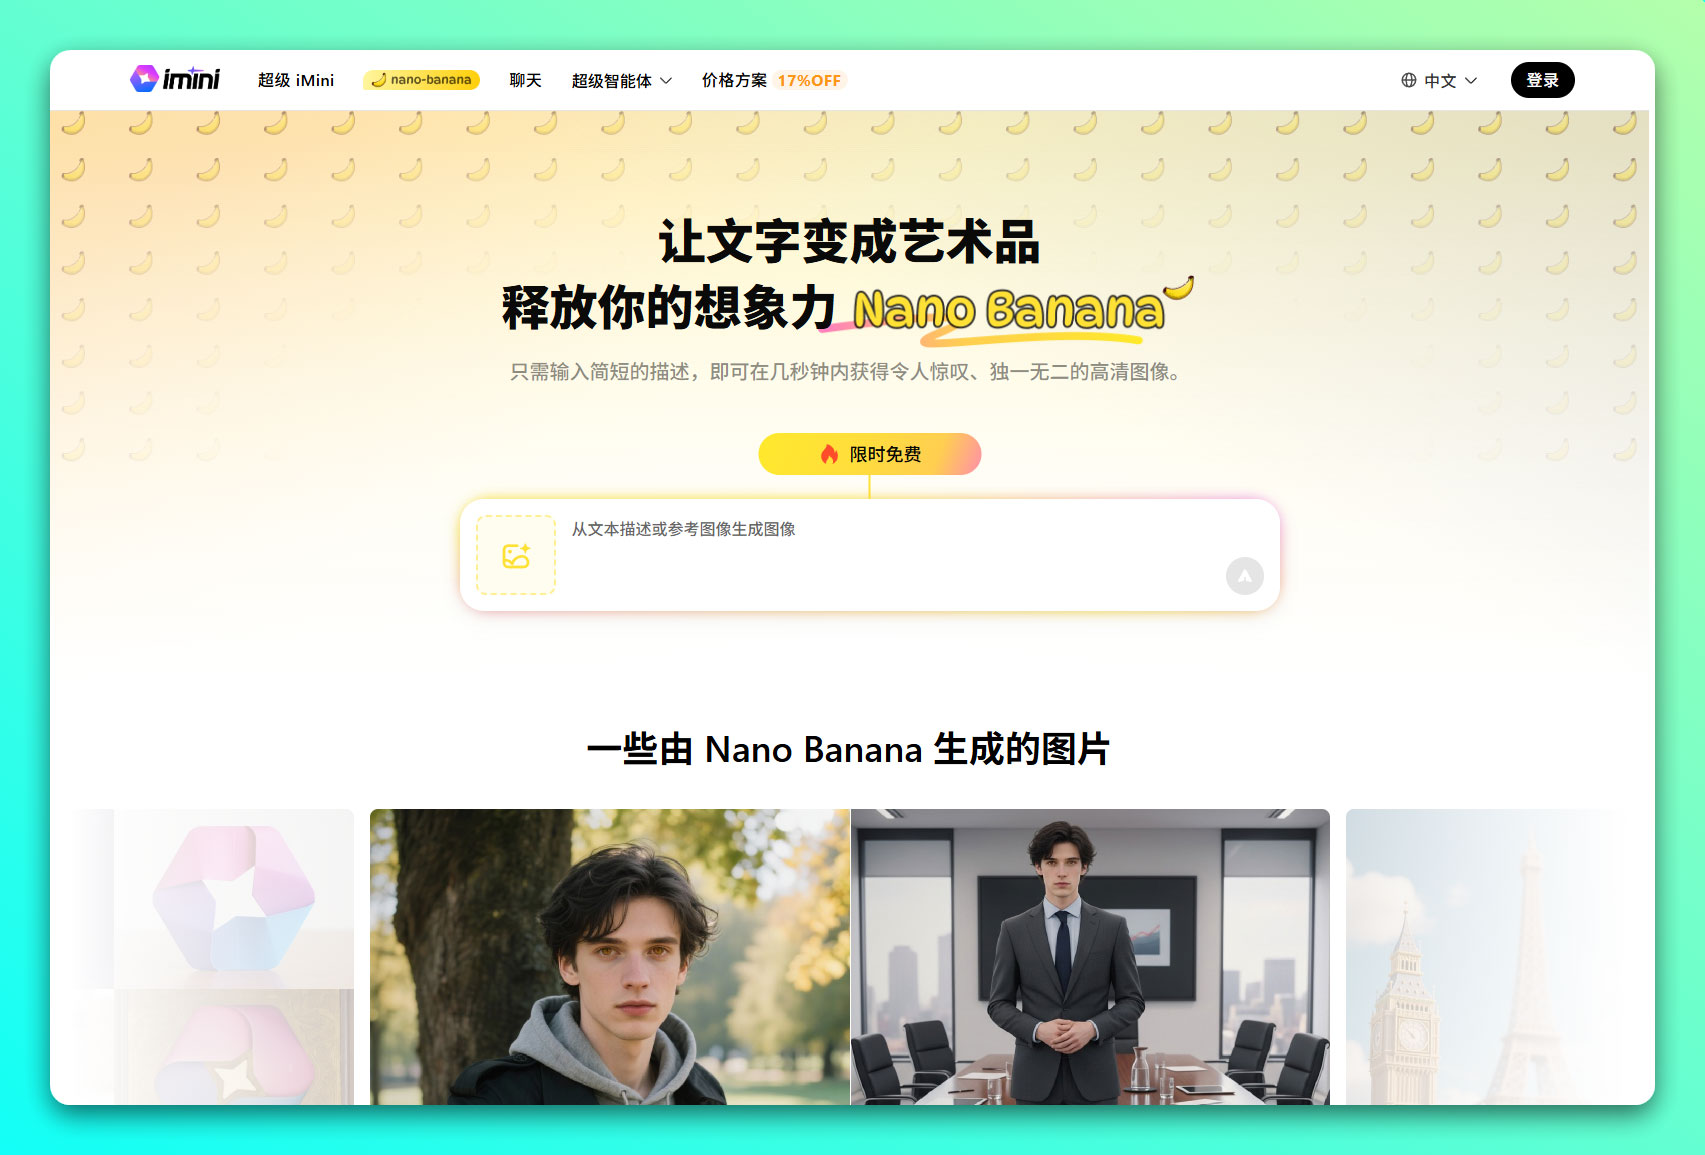Click the 限时免费 button
Image resolution: width=1705 pixels, height=1155 pixels.
pyautogui.click(x=869, y=454)
